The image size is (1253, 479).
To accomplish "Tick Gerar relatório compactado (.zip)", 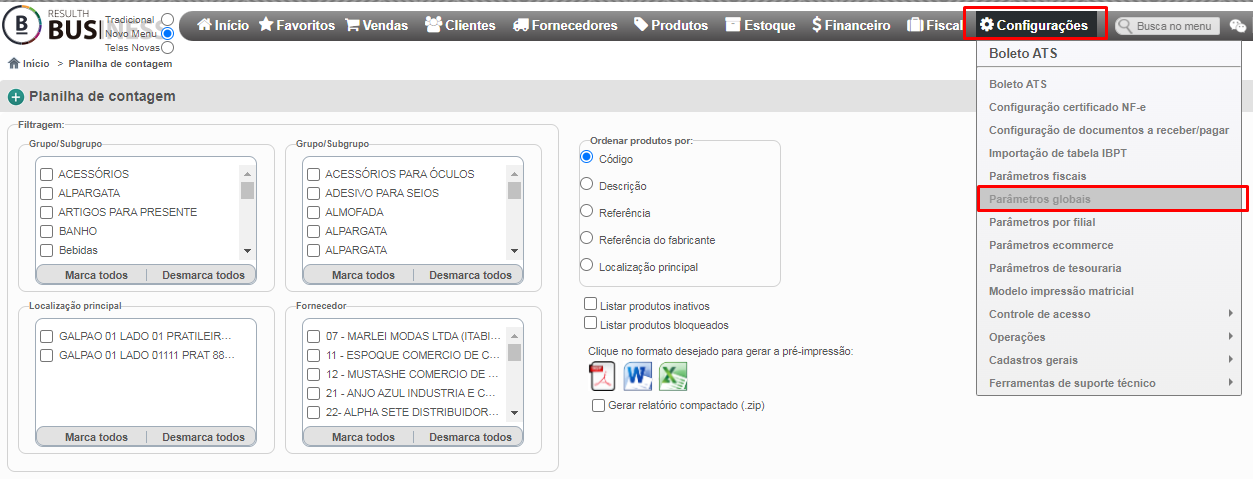I will point(598,405).
